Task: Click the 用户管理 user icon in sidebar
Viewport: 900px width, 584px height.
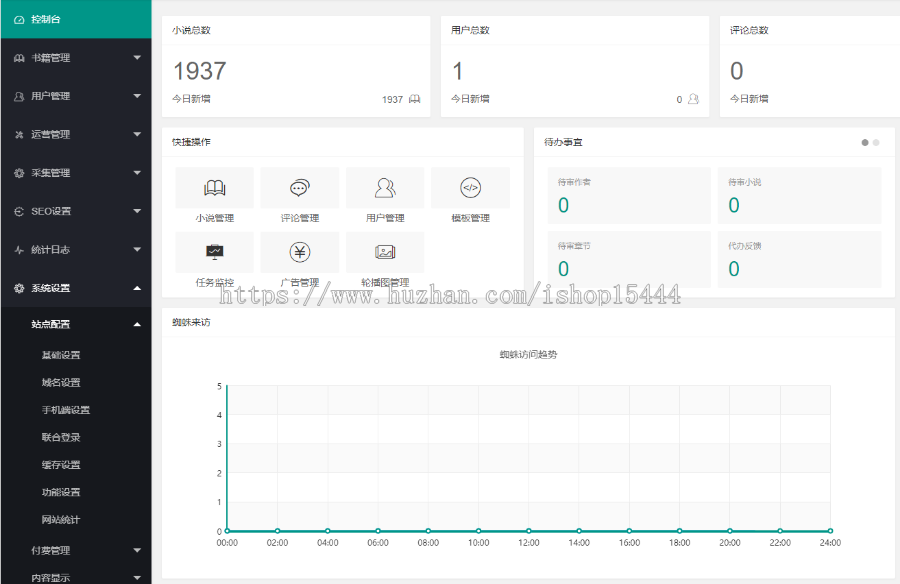Action: 19,96
